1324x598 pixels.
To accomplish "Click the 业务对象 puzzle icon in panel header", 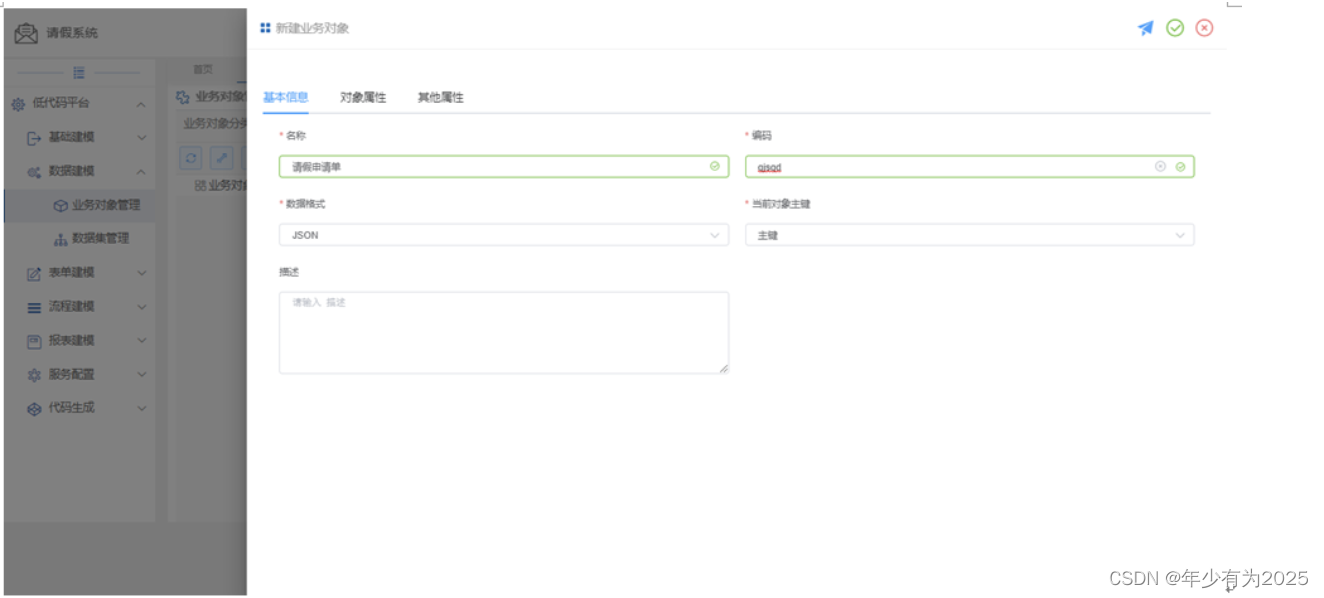I will (x=183, y=98).
